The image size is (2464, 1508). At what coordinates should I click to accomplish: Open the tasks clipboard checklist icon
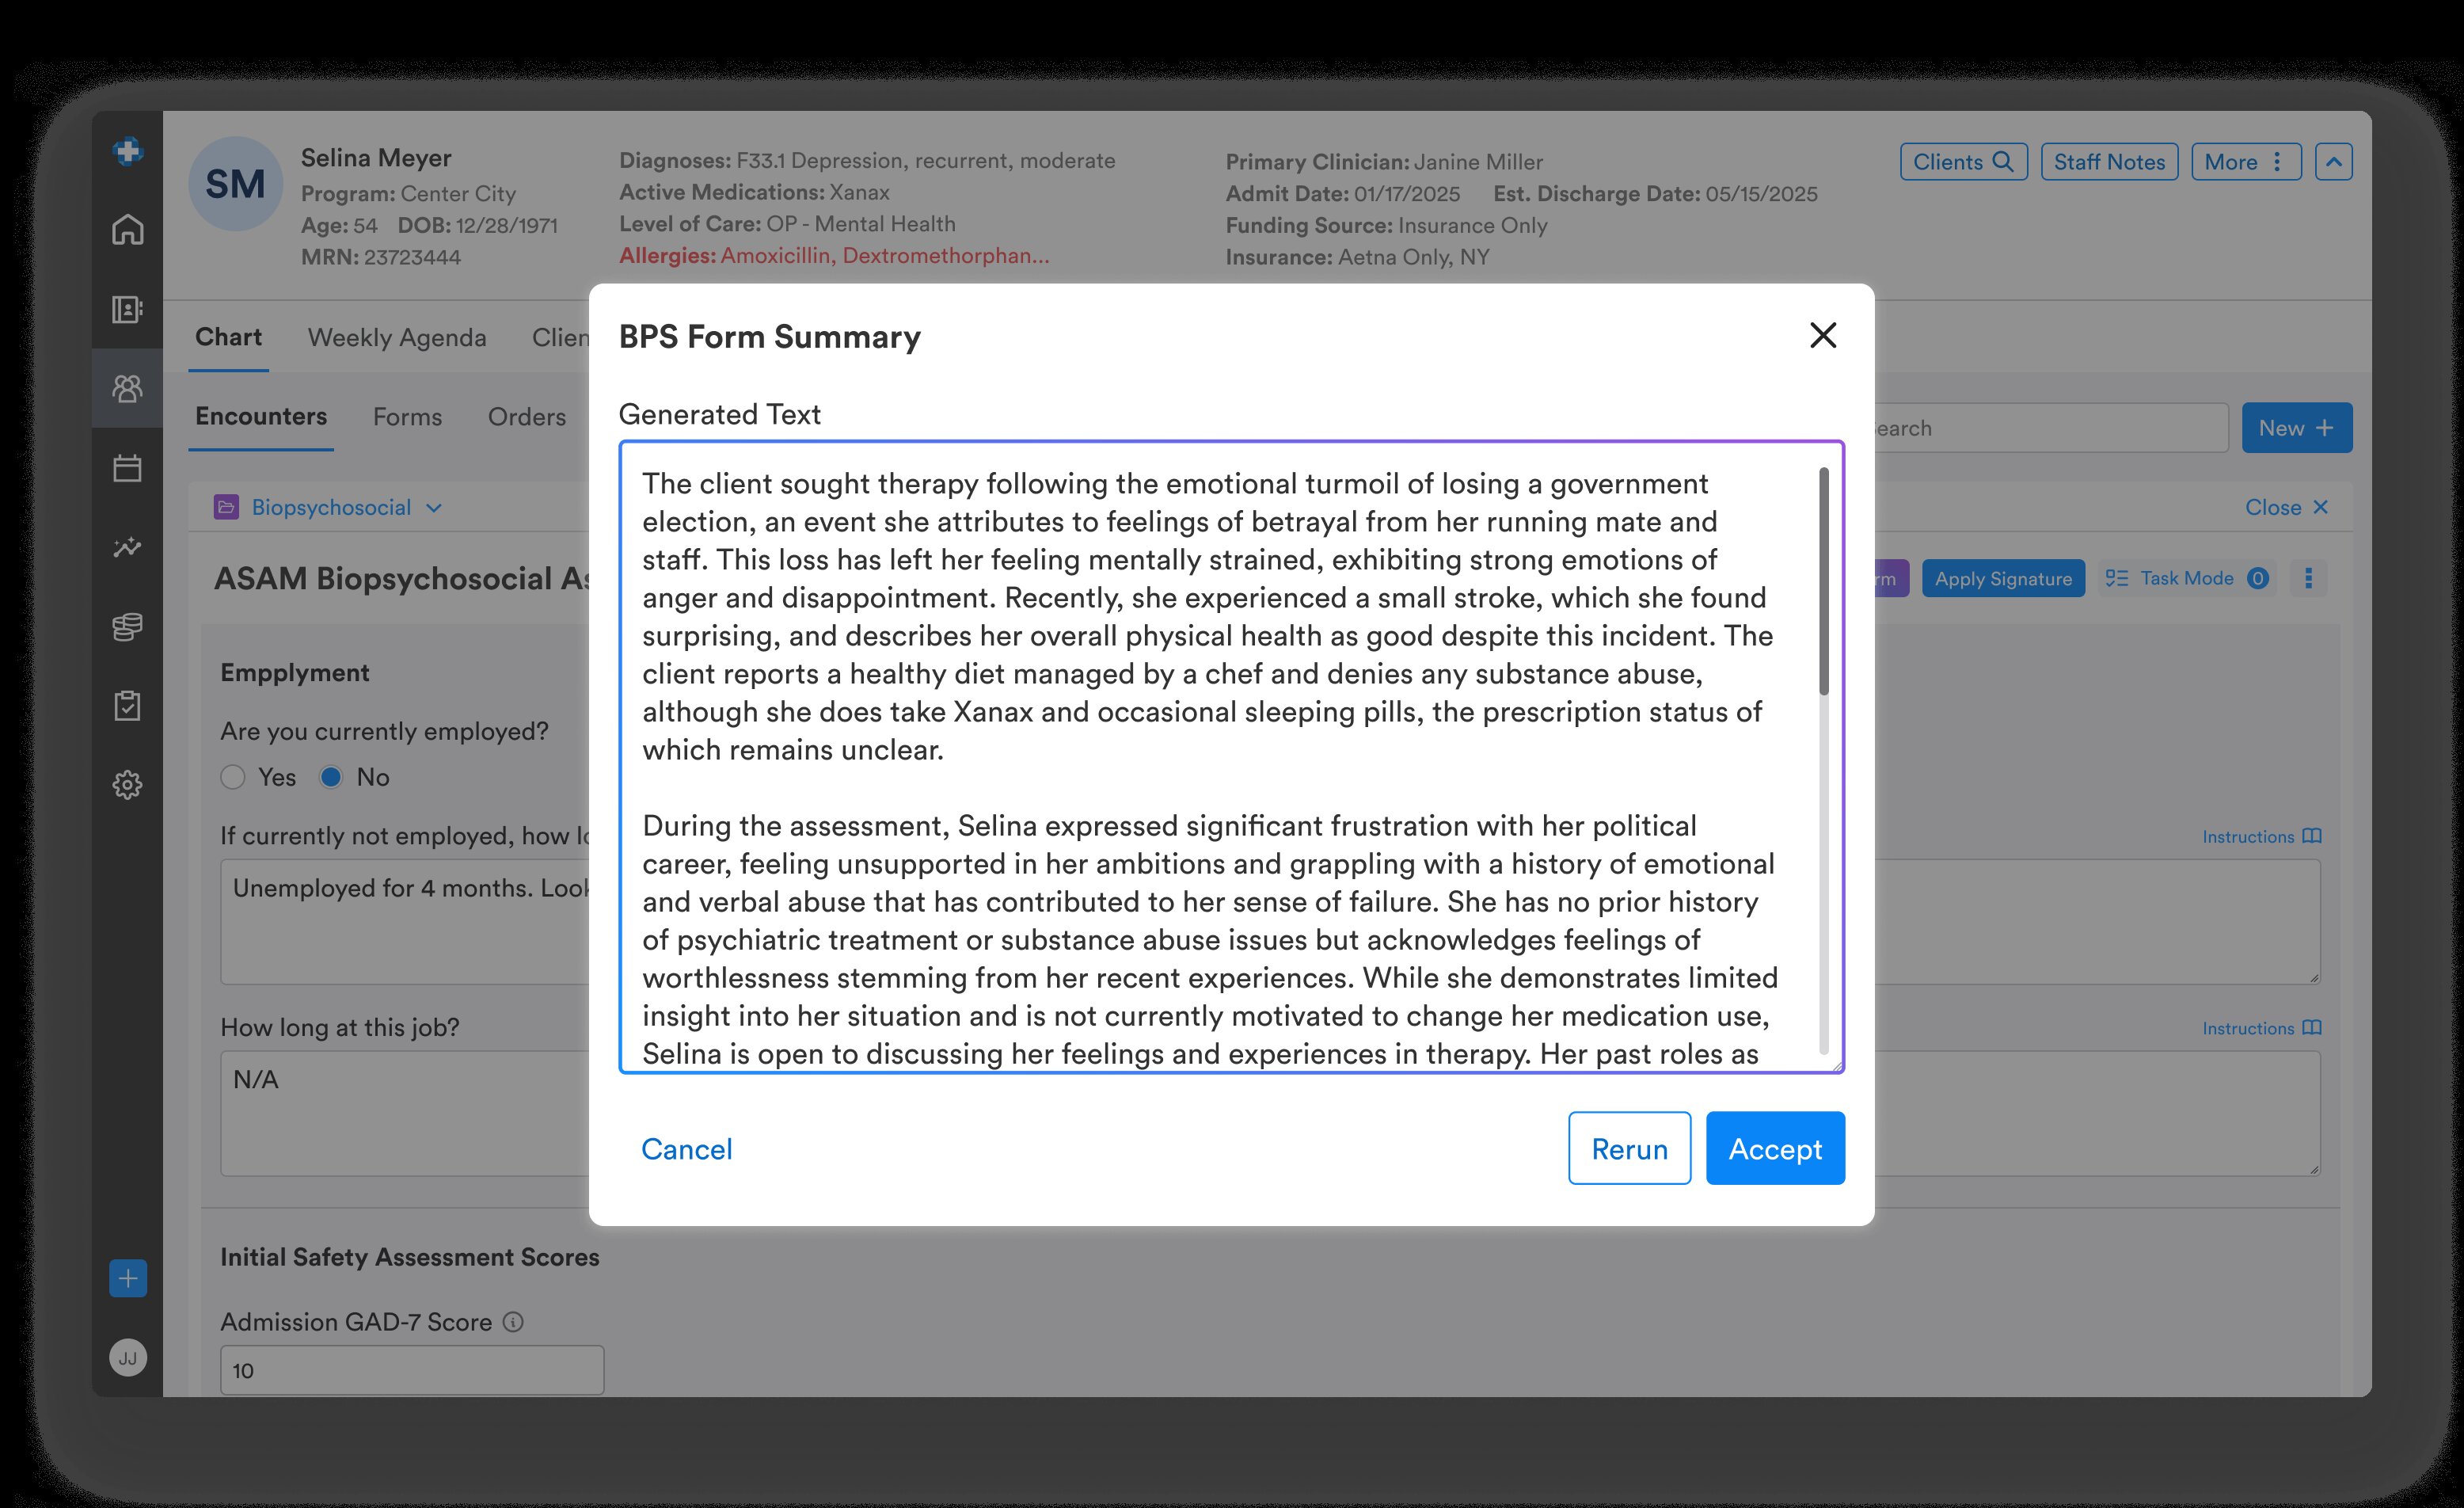coord(127,706)
